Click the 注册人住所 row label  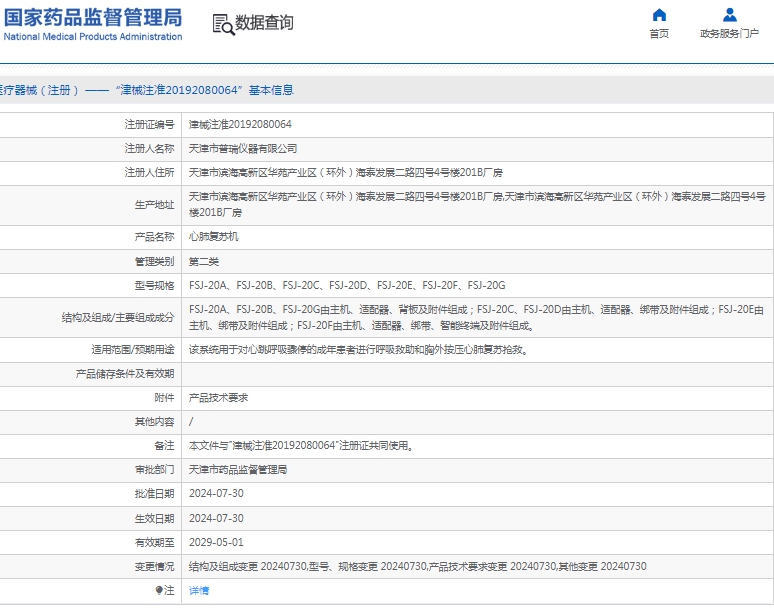[x=150, y=173]
